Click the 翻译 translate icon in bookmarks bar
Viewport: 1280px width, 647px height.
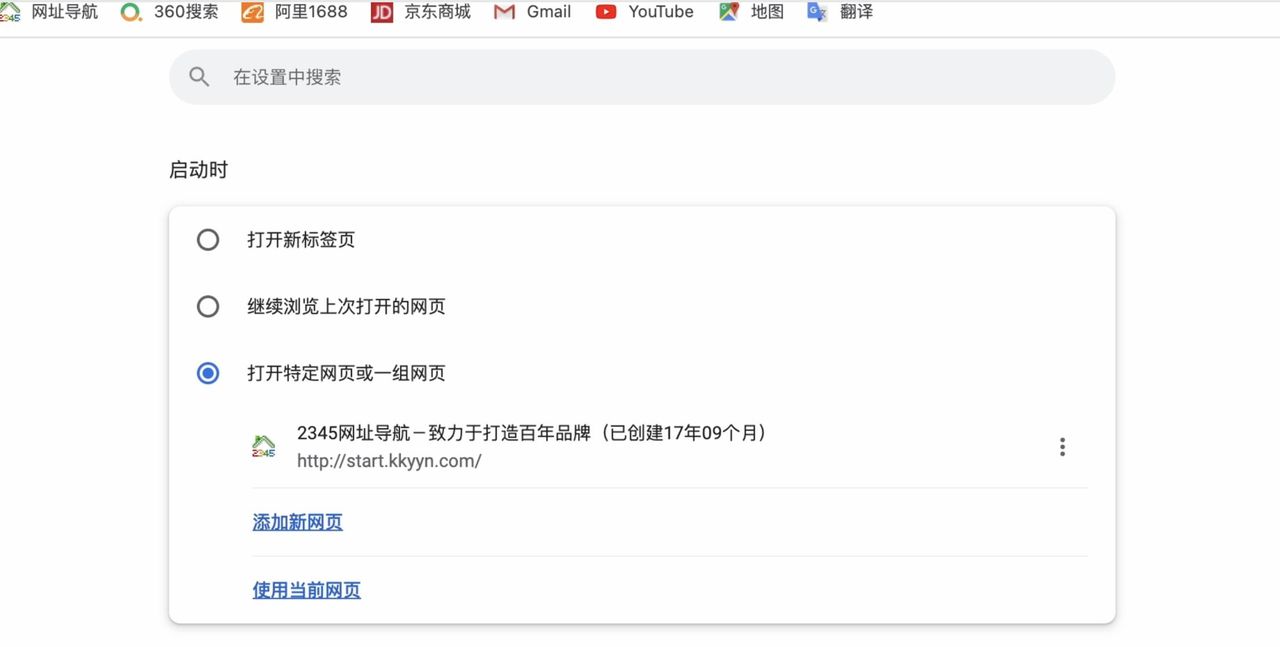coord(816,12)
